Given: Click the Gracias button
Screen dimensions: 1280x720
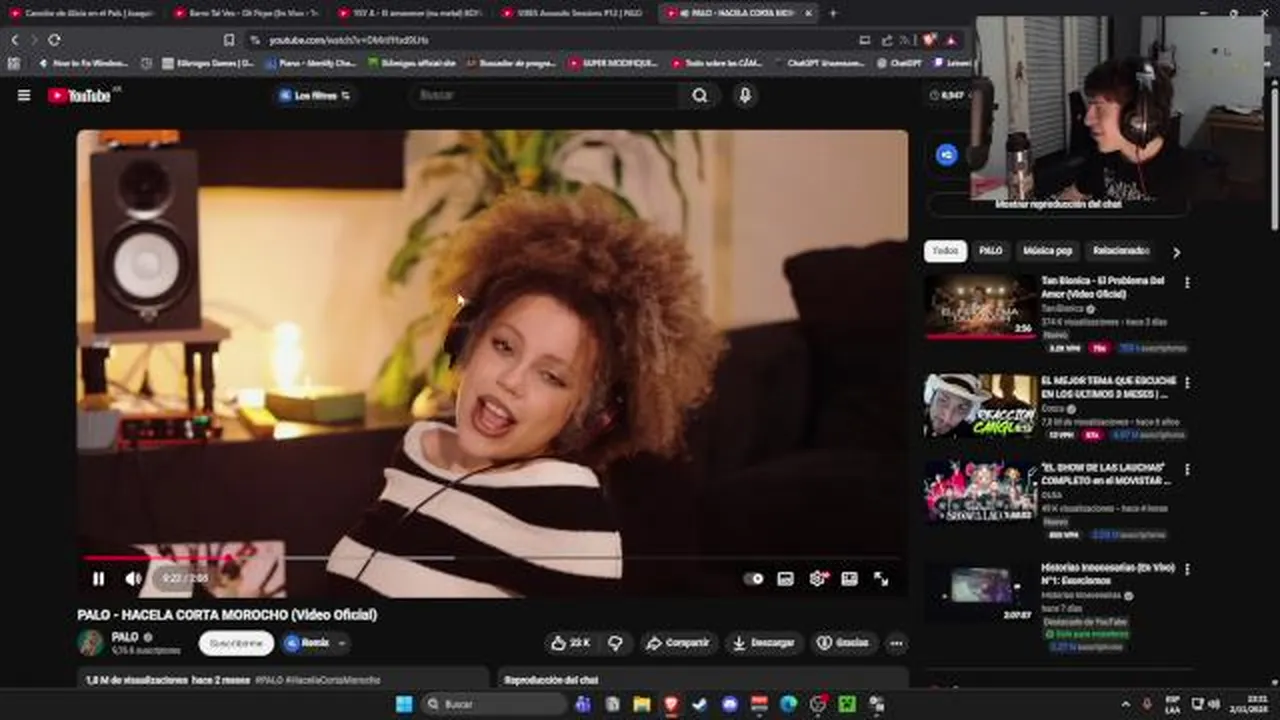Looking at the screenshot, I should click(844, 643).
